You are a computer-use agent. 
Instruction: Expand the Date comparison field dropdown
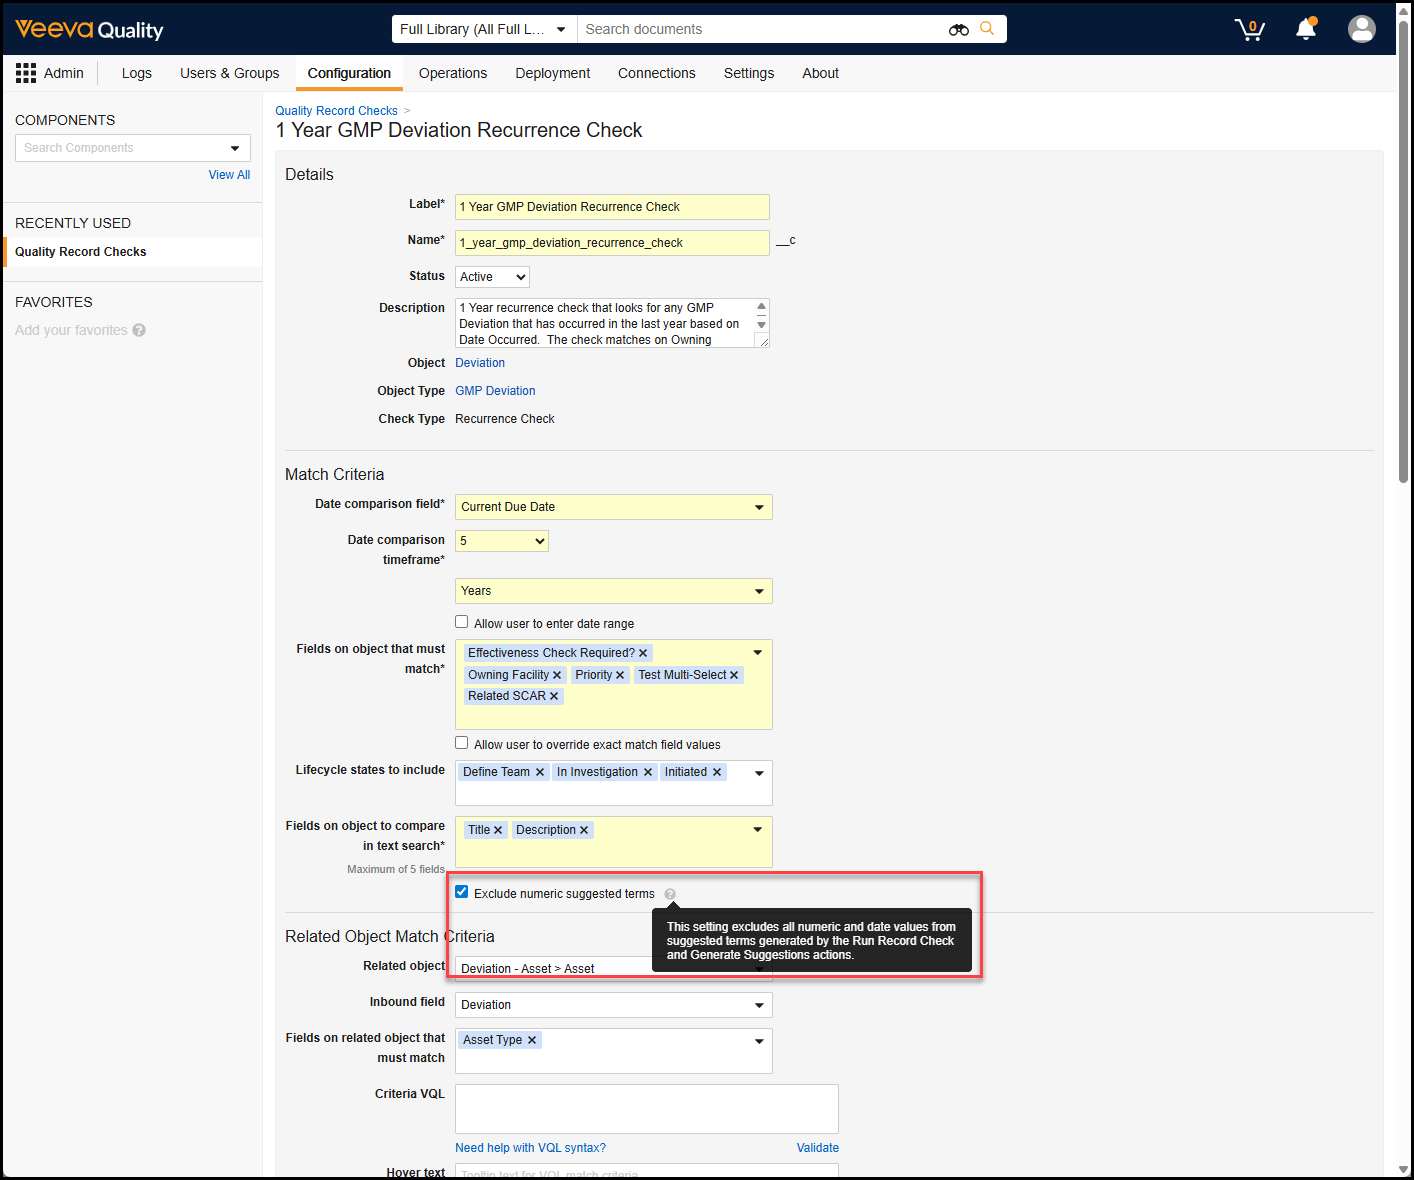click(x=613, y=507)
